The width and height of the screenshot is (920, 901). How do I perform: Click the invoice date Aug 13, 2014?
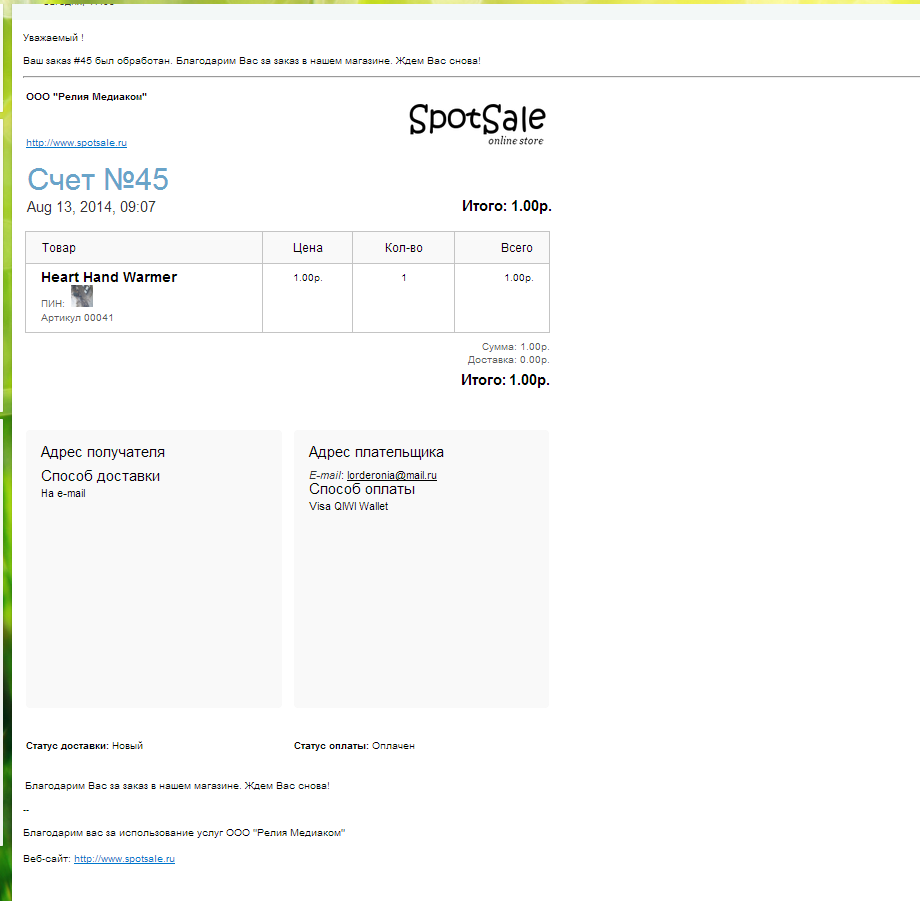[x=91, y=207]
